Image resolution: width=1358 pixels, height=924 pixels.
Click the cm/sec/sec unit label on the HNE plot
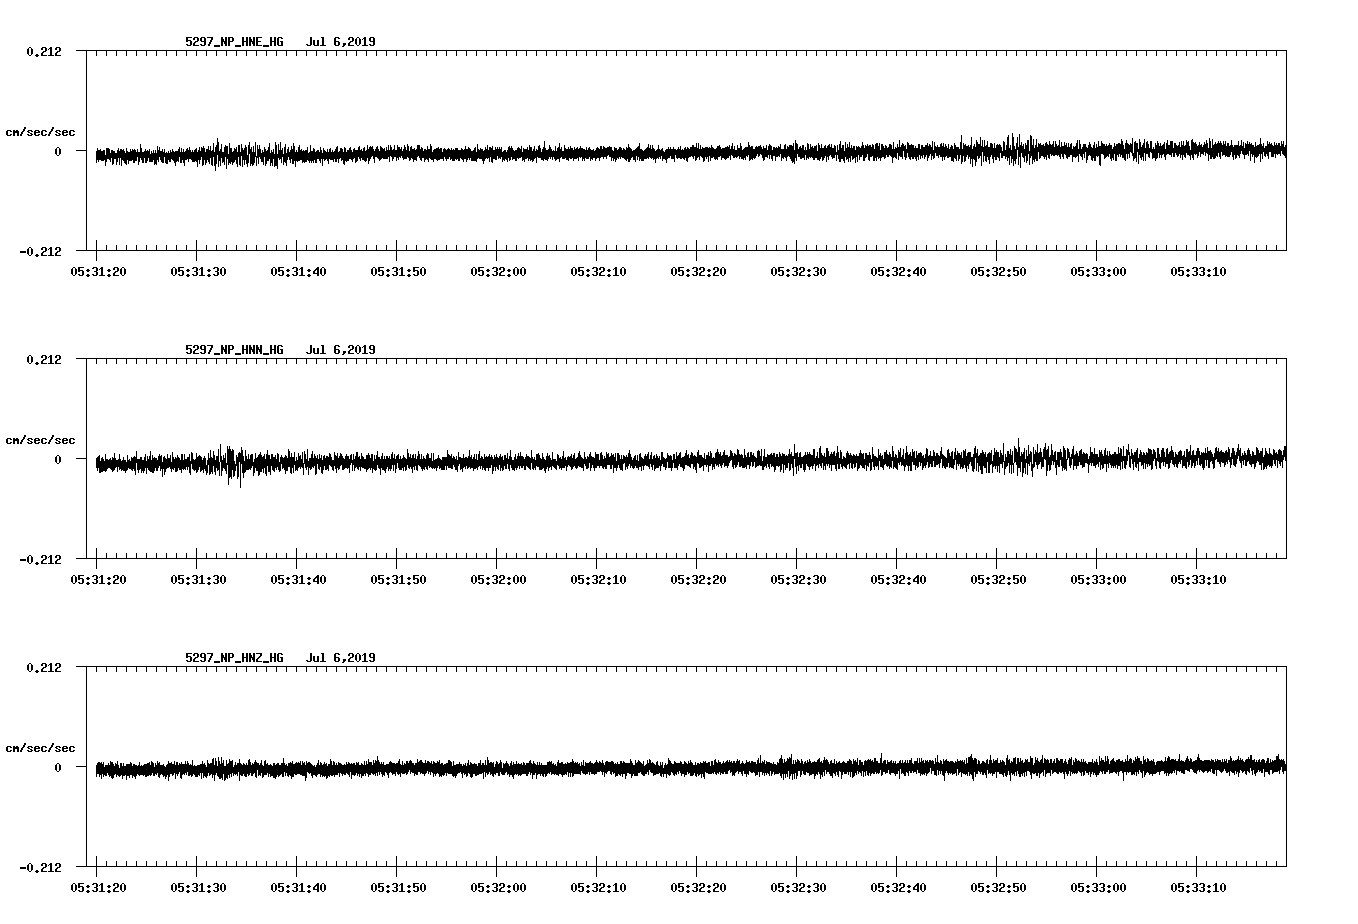pos(40,132)
